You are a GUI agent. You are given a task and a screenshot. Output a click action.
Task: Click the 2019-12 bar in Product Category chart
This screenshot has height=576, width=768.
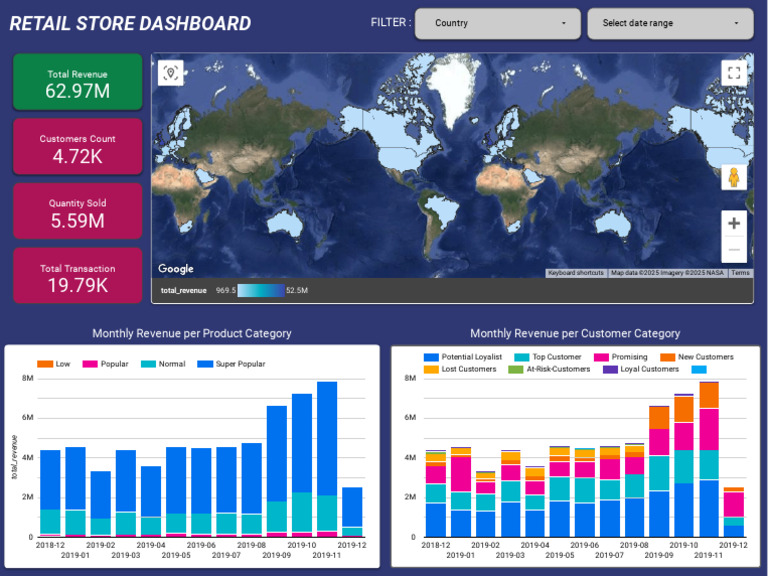click(x=352, y=512)
